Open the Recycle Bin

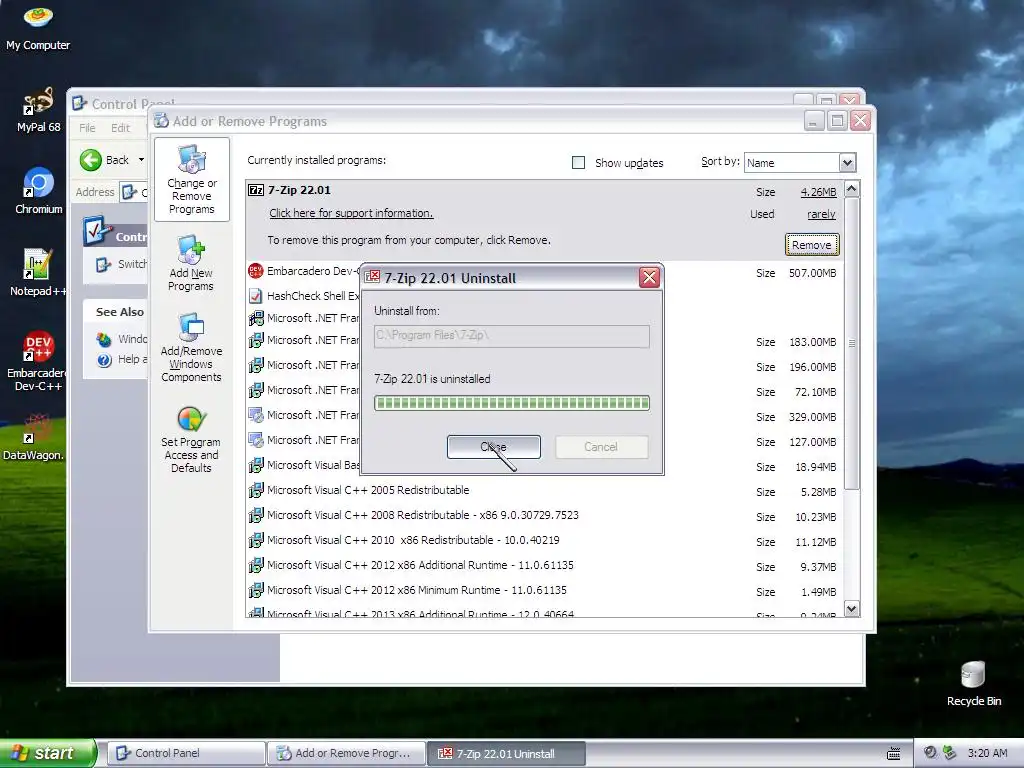point(973,684)
